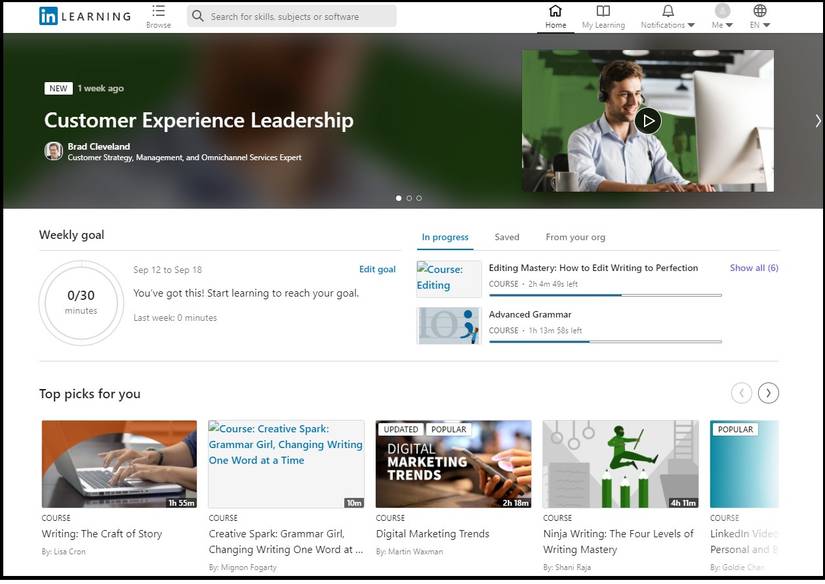
Task: Click the Editing Mastery progress bar
Action: [x=605, y=296]
